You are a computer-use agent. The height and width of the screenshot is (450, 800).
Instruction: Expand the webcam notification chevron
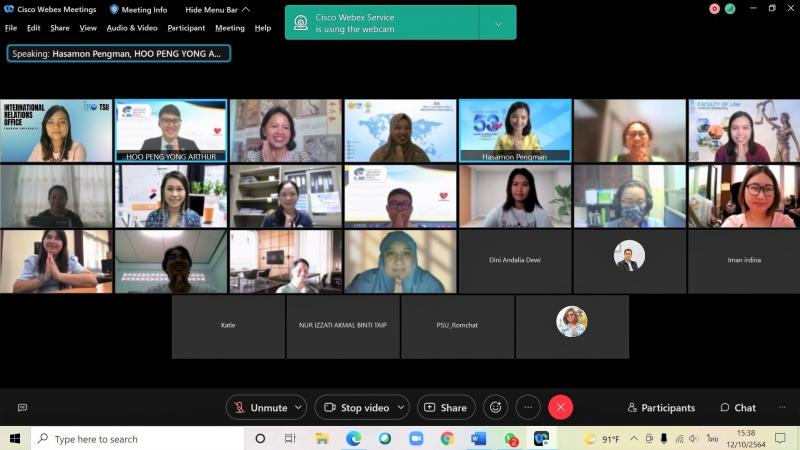point(498,23)
